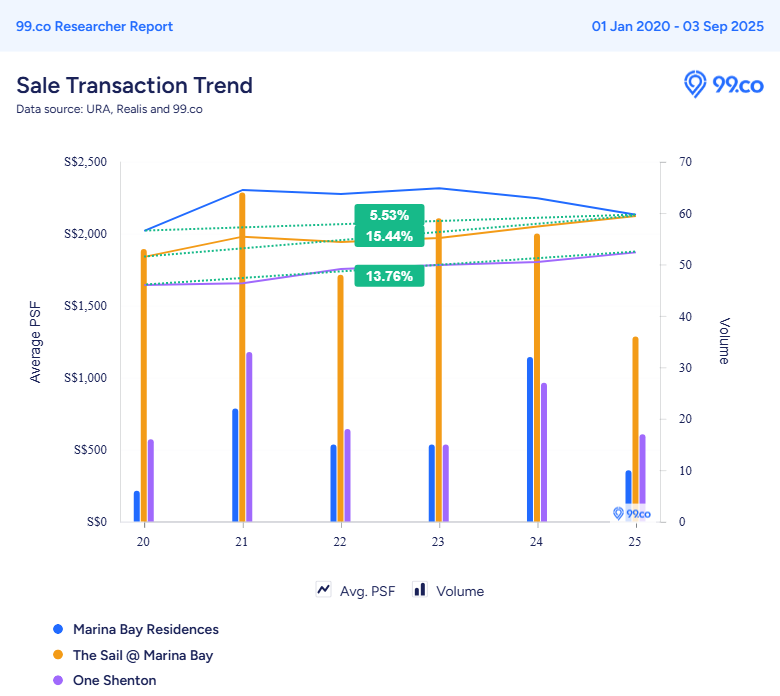Click the blue volume bar for year 24

[x=530, y=438]
